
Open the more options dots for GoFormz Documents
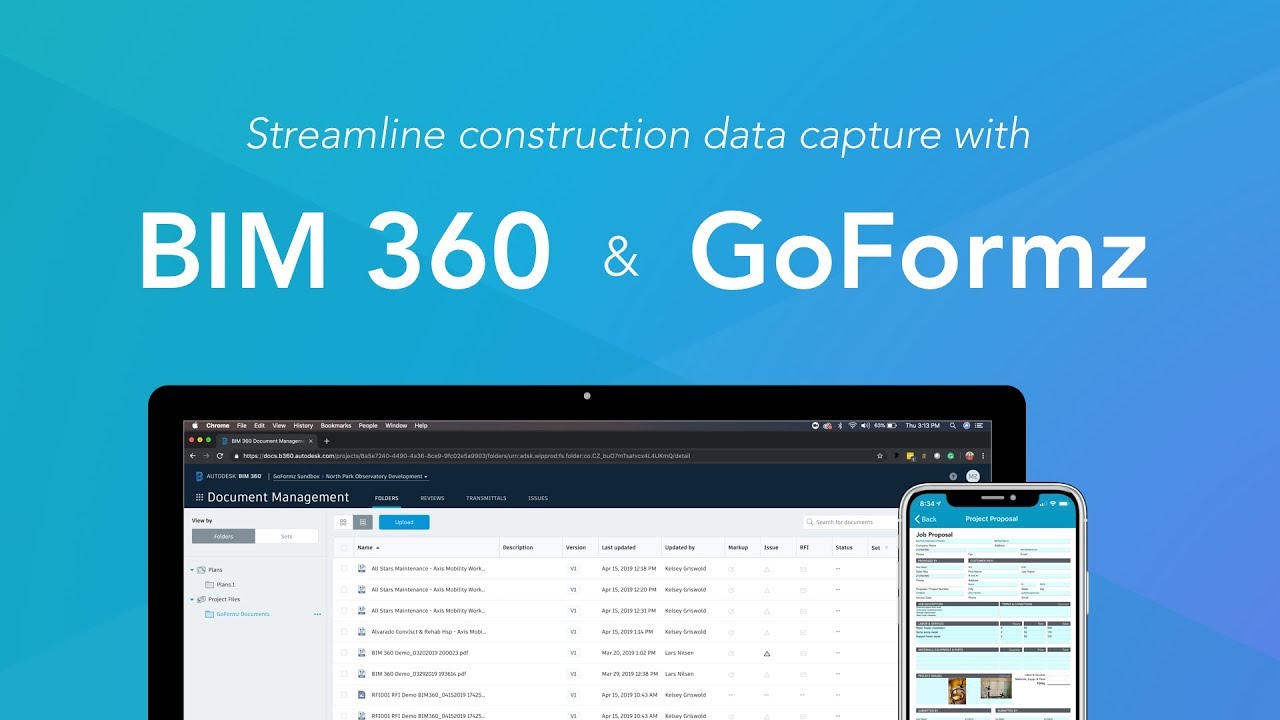(x=317, y=614)
